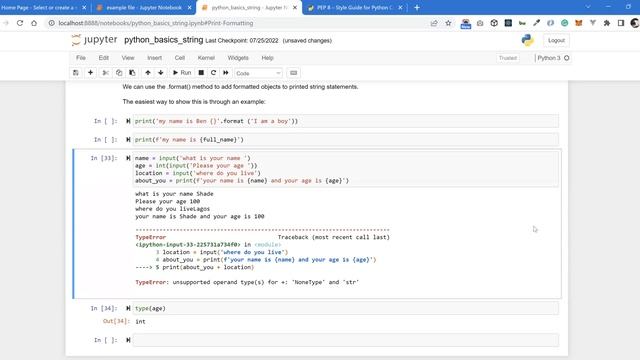Viewport: 640px width, 360px height.
Task: Insert a cell below with the plus icon
Action: (91, 73)
